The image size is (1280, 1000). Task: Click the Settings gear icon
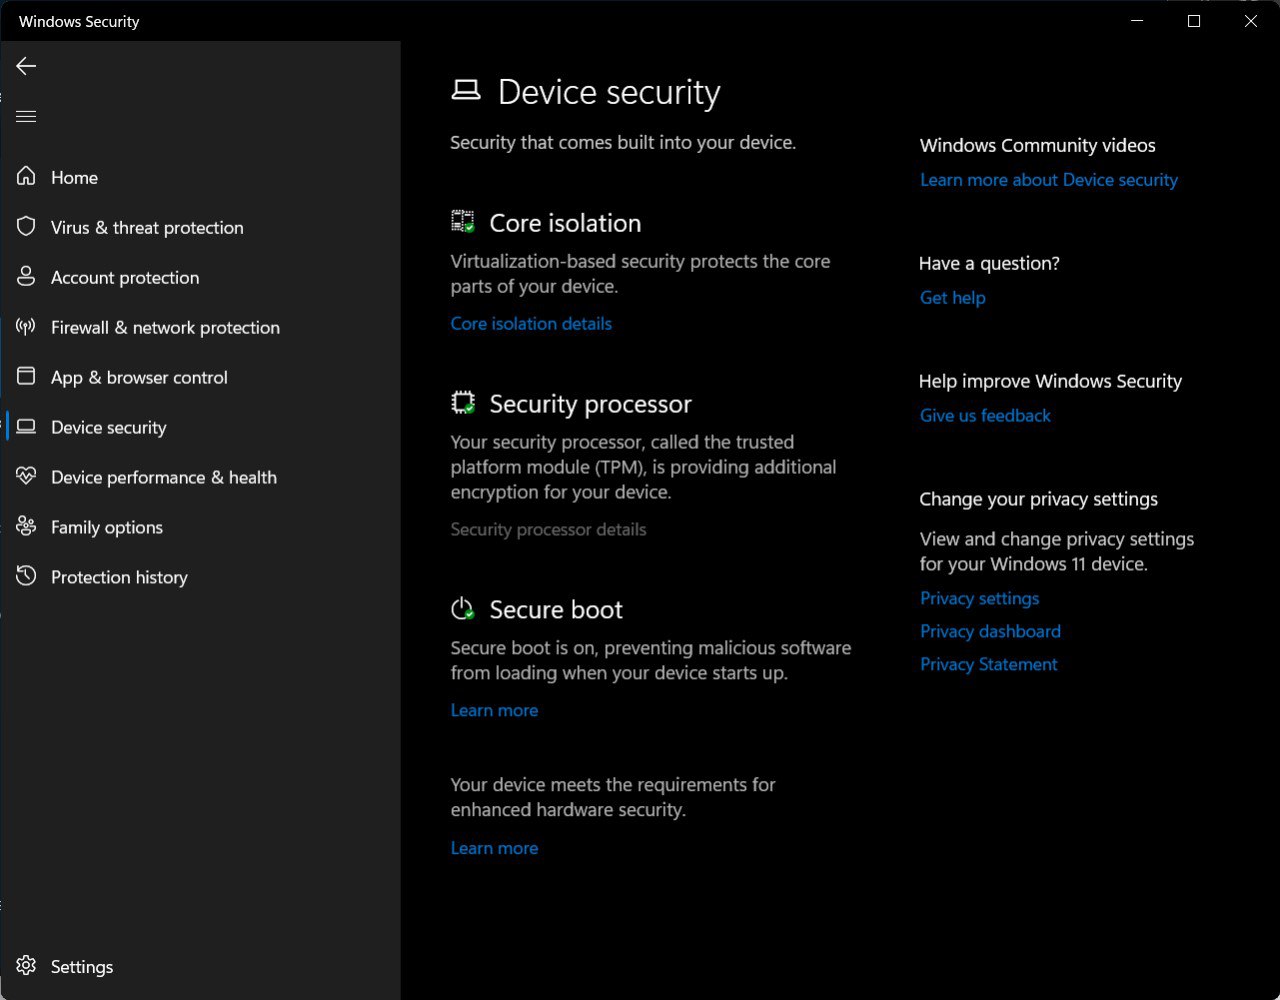tap(26, 966)
